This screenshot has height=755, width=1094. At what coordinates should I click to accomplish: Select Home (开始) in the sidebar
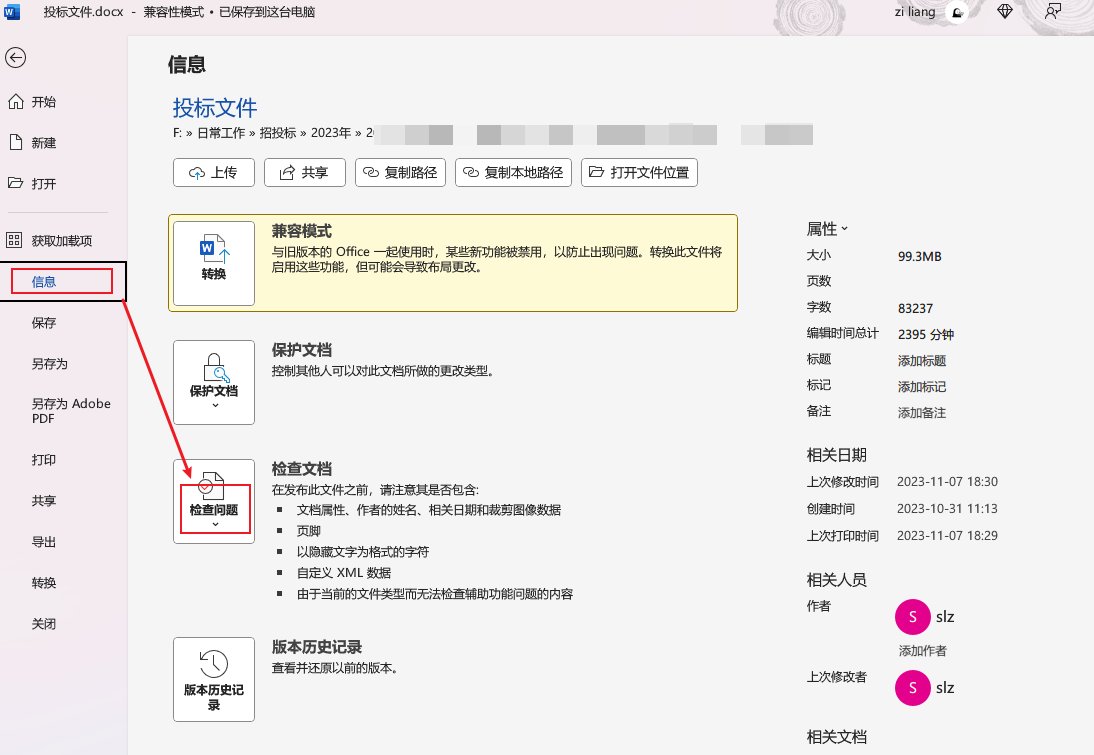click(44, 102)
